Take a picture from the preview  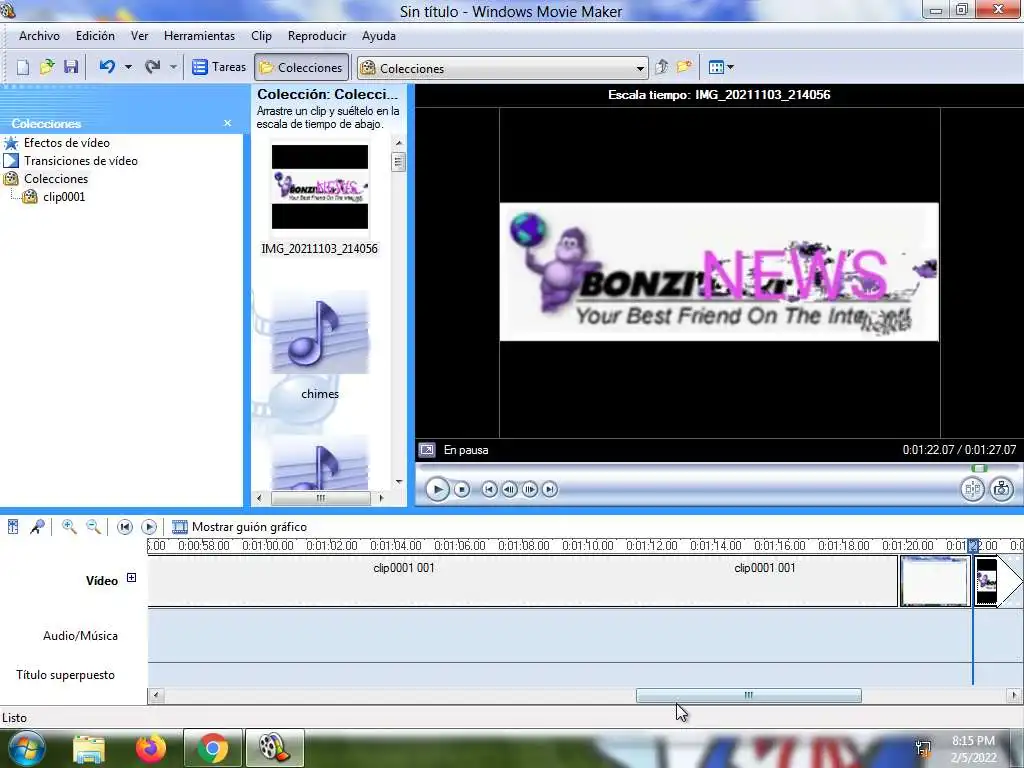pos(1001,489)
